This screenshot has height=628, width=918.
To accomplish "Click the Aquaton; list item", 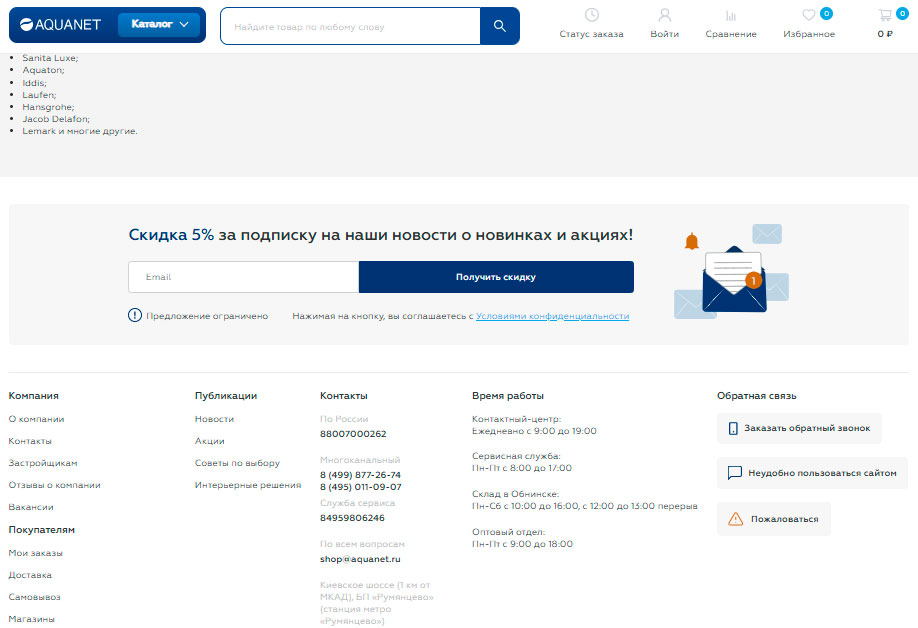I will pyautogui.click(x=43, y=70).
